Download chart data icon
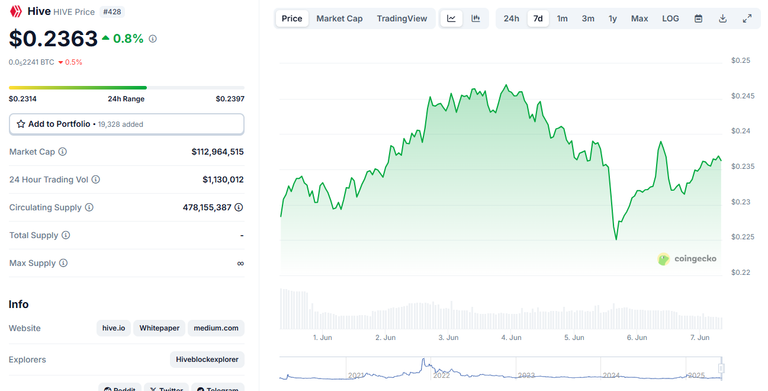 point(722,19)
